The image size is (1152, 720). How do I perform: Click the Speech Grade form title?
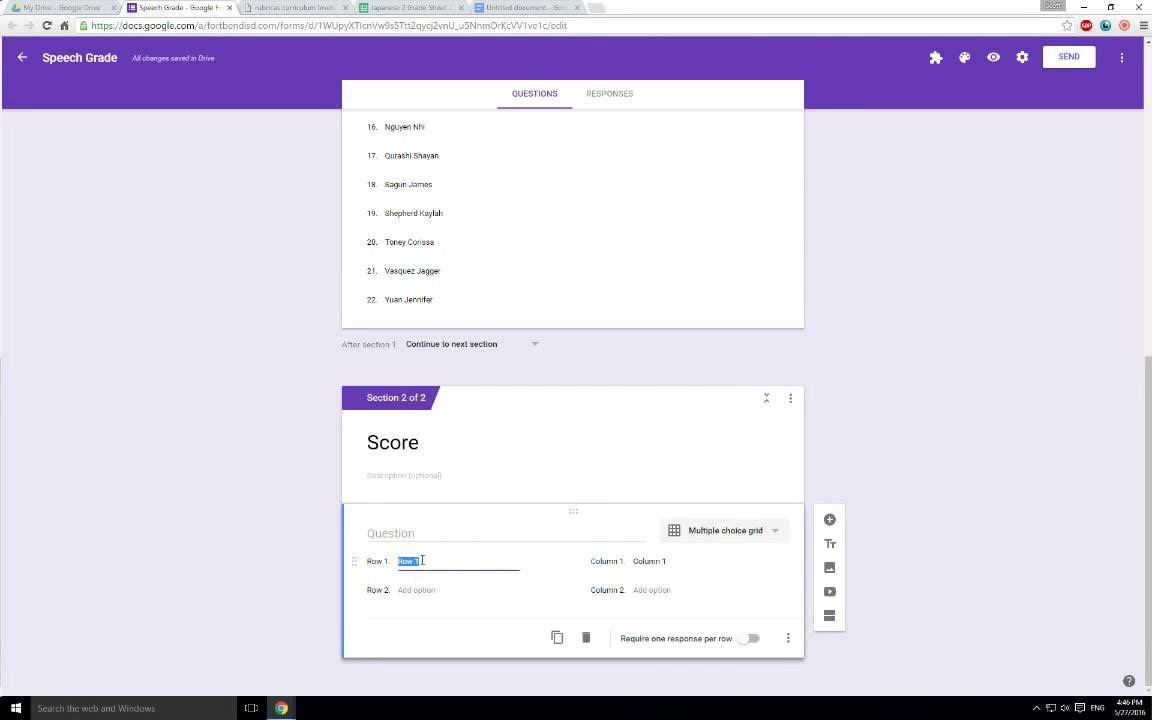pyautogui.click(x=79, y=58)
